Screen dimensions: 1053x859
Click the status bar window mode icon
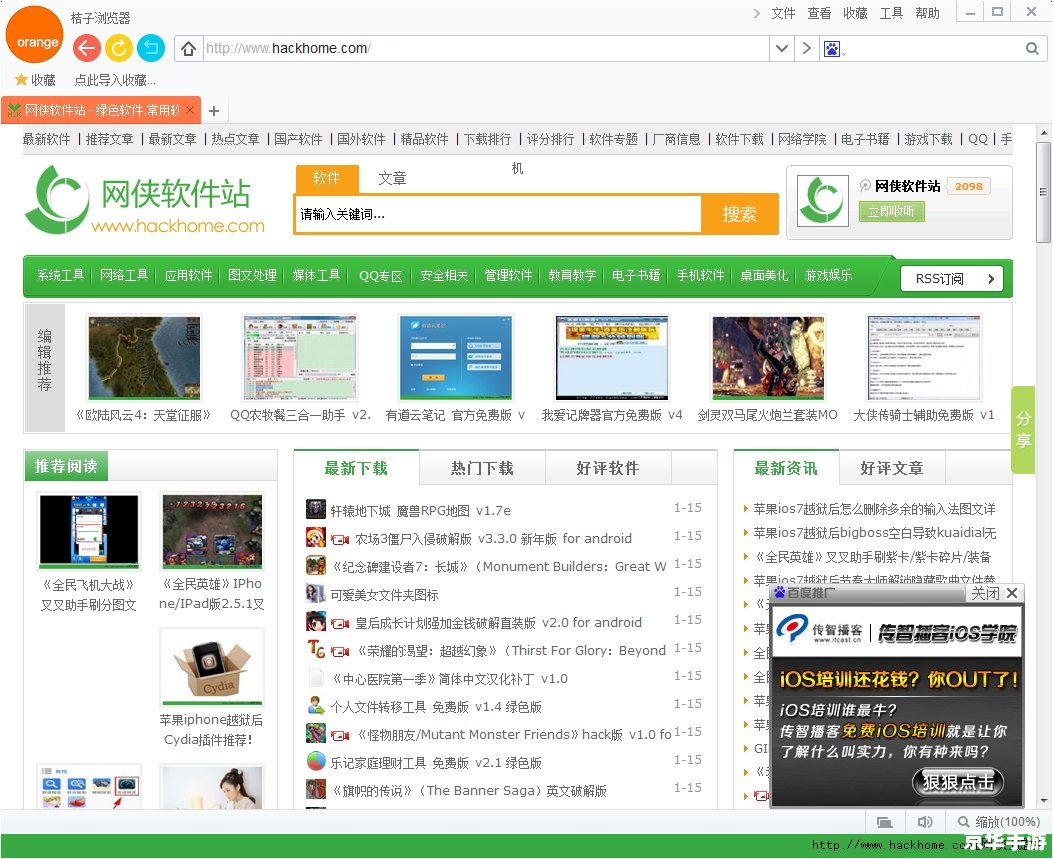point(884,822)
